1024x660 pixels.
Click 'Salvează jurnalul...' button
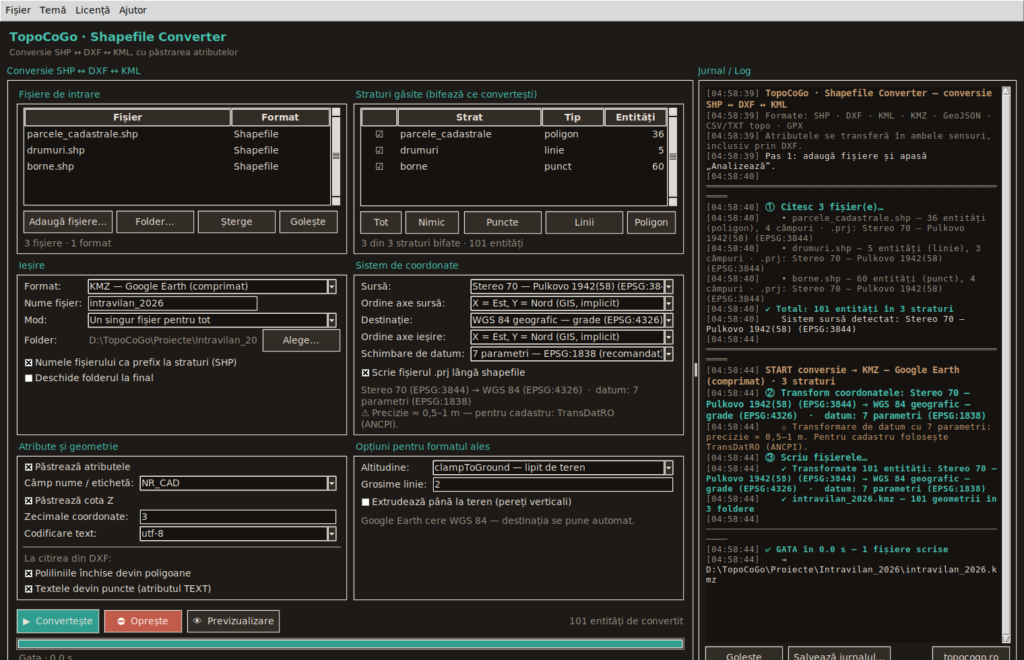pyautogui.click(x=839, y=653)
